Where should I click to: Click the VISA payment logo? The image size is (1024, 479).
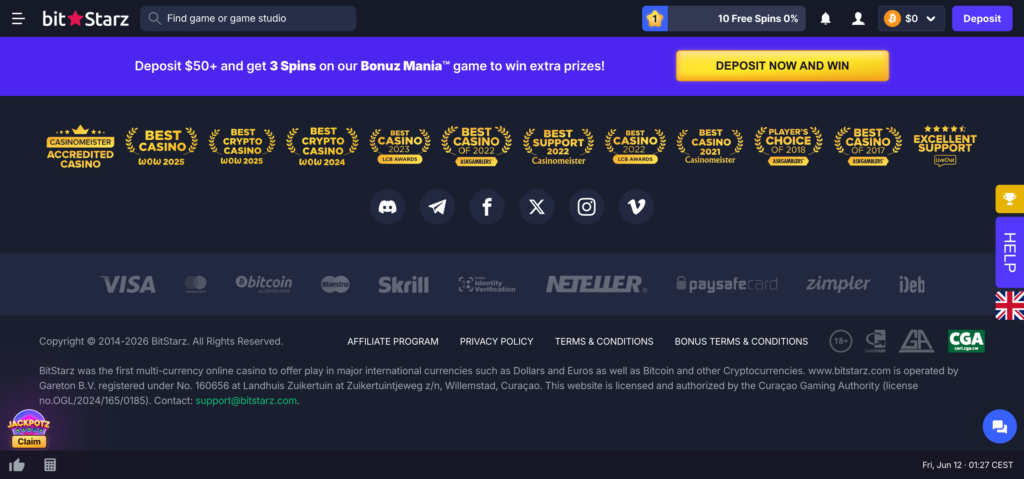click(x=128, y=284)
